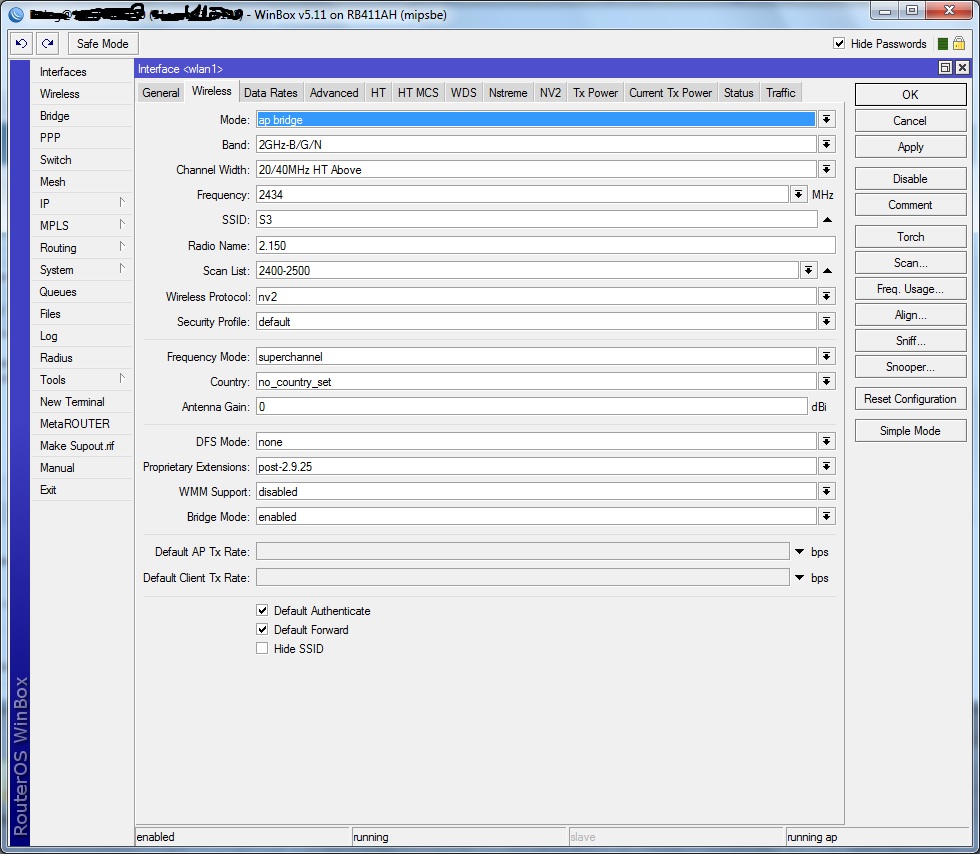This screenshot has width=980, height=854.
Task: Switch to Simple Mode
Action: coord(910,431)
